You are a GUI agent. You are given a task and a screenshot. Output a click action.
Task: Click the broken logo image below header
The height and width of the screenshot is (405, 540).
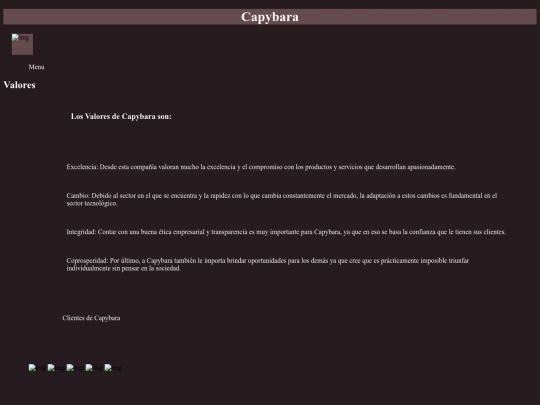22,44
